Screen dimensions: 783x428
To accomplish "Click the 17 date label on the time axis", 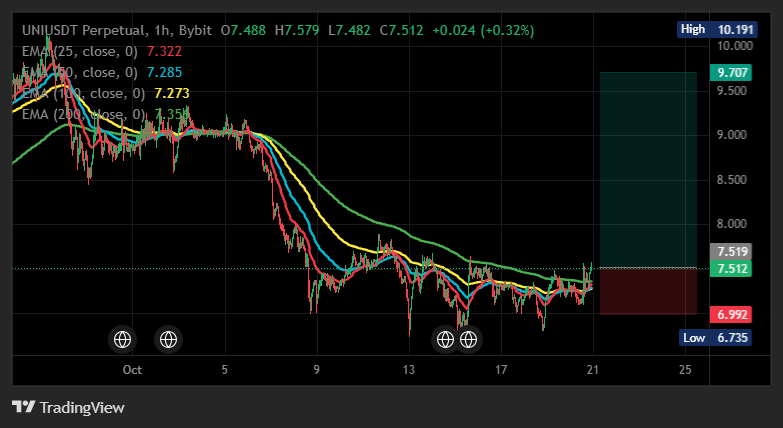I will pos(501,370).
